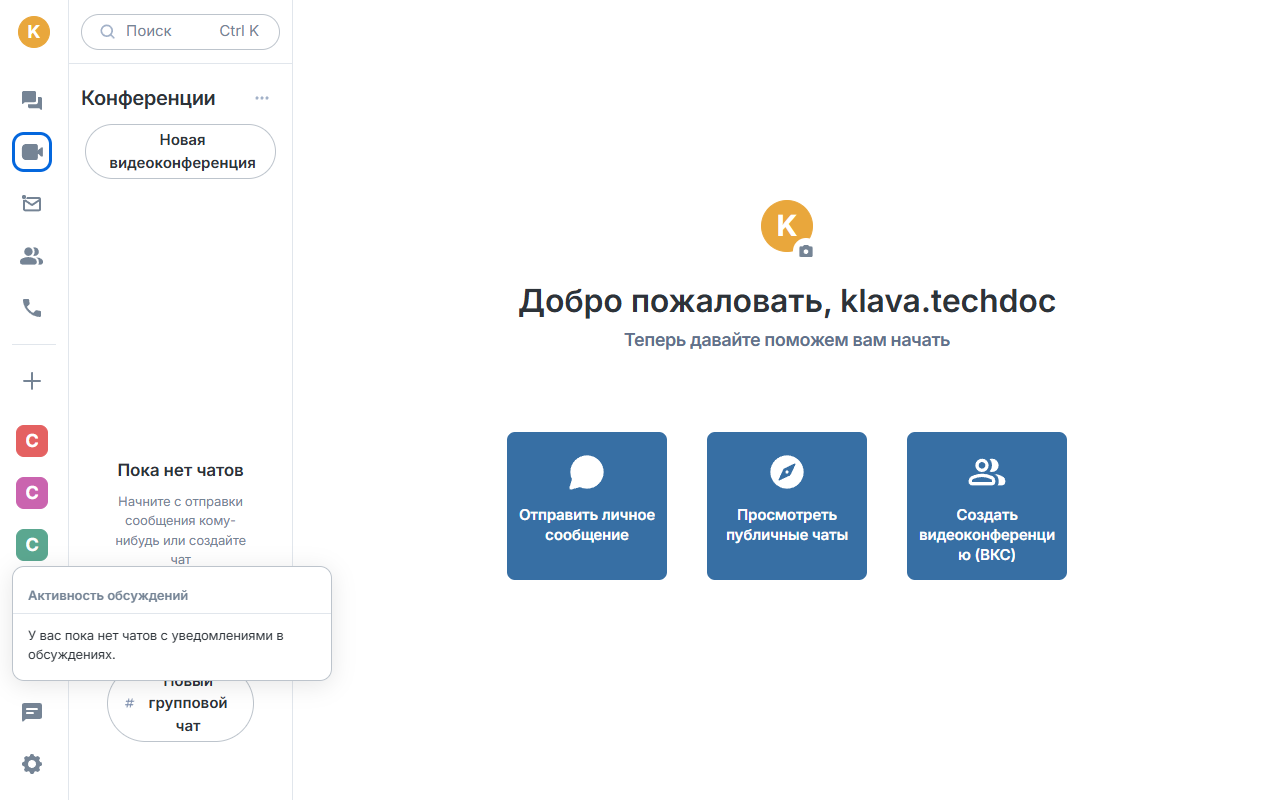Image resolution: width=1280 pixels, height=800 pixels.
Task: Select the purple C workspace icon
Action: pos(32,493)
